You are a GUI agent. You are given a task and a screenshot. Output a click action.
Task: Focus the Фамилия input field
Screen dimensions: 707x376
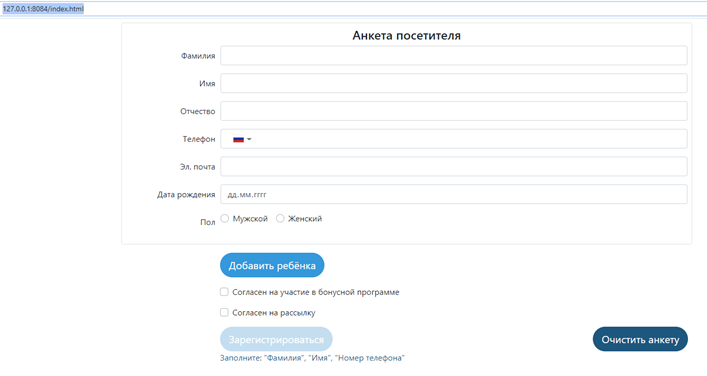click(x=454, y=55)
